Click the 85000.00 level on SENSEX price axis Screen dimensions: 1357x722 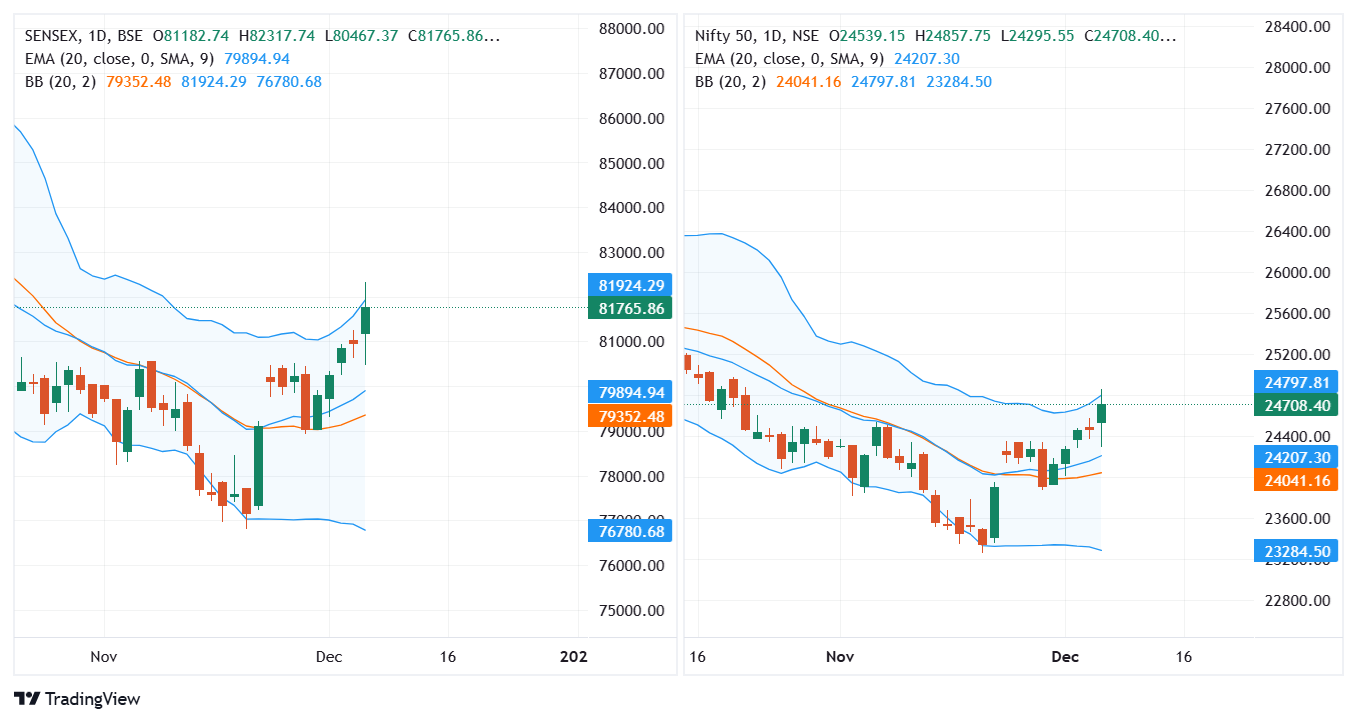tap(630, 163)
